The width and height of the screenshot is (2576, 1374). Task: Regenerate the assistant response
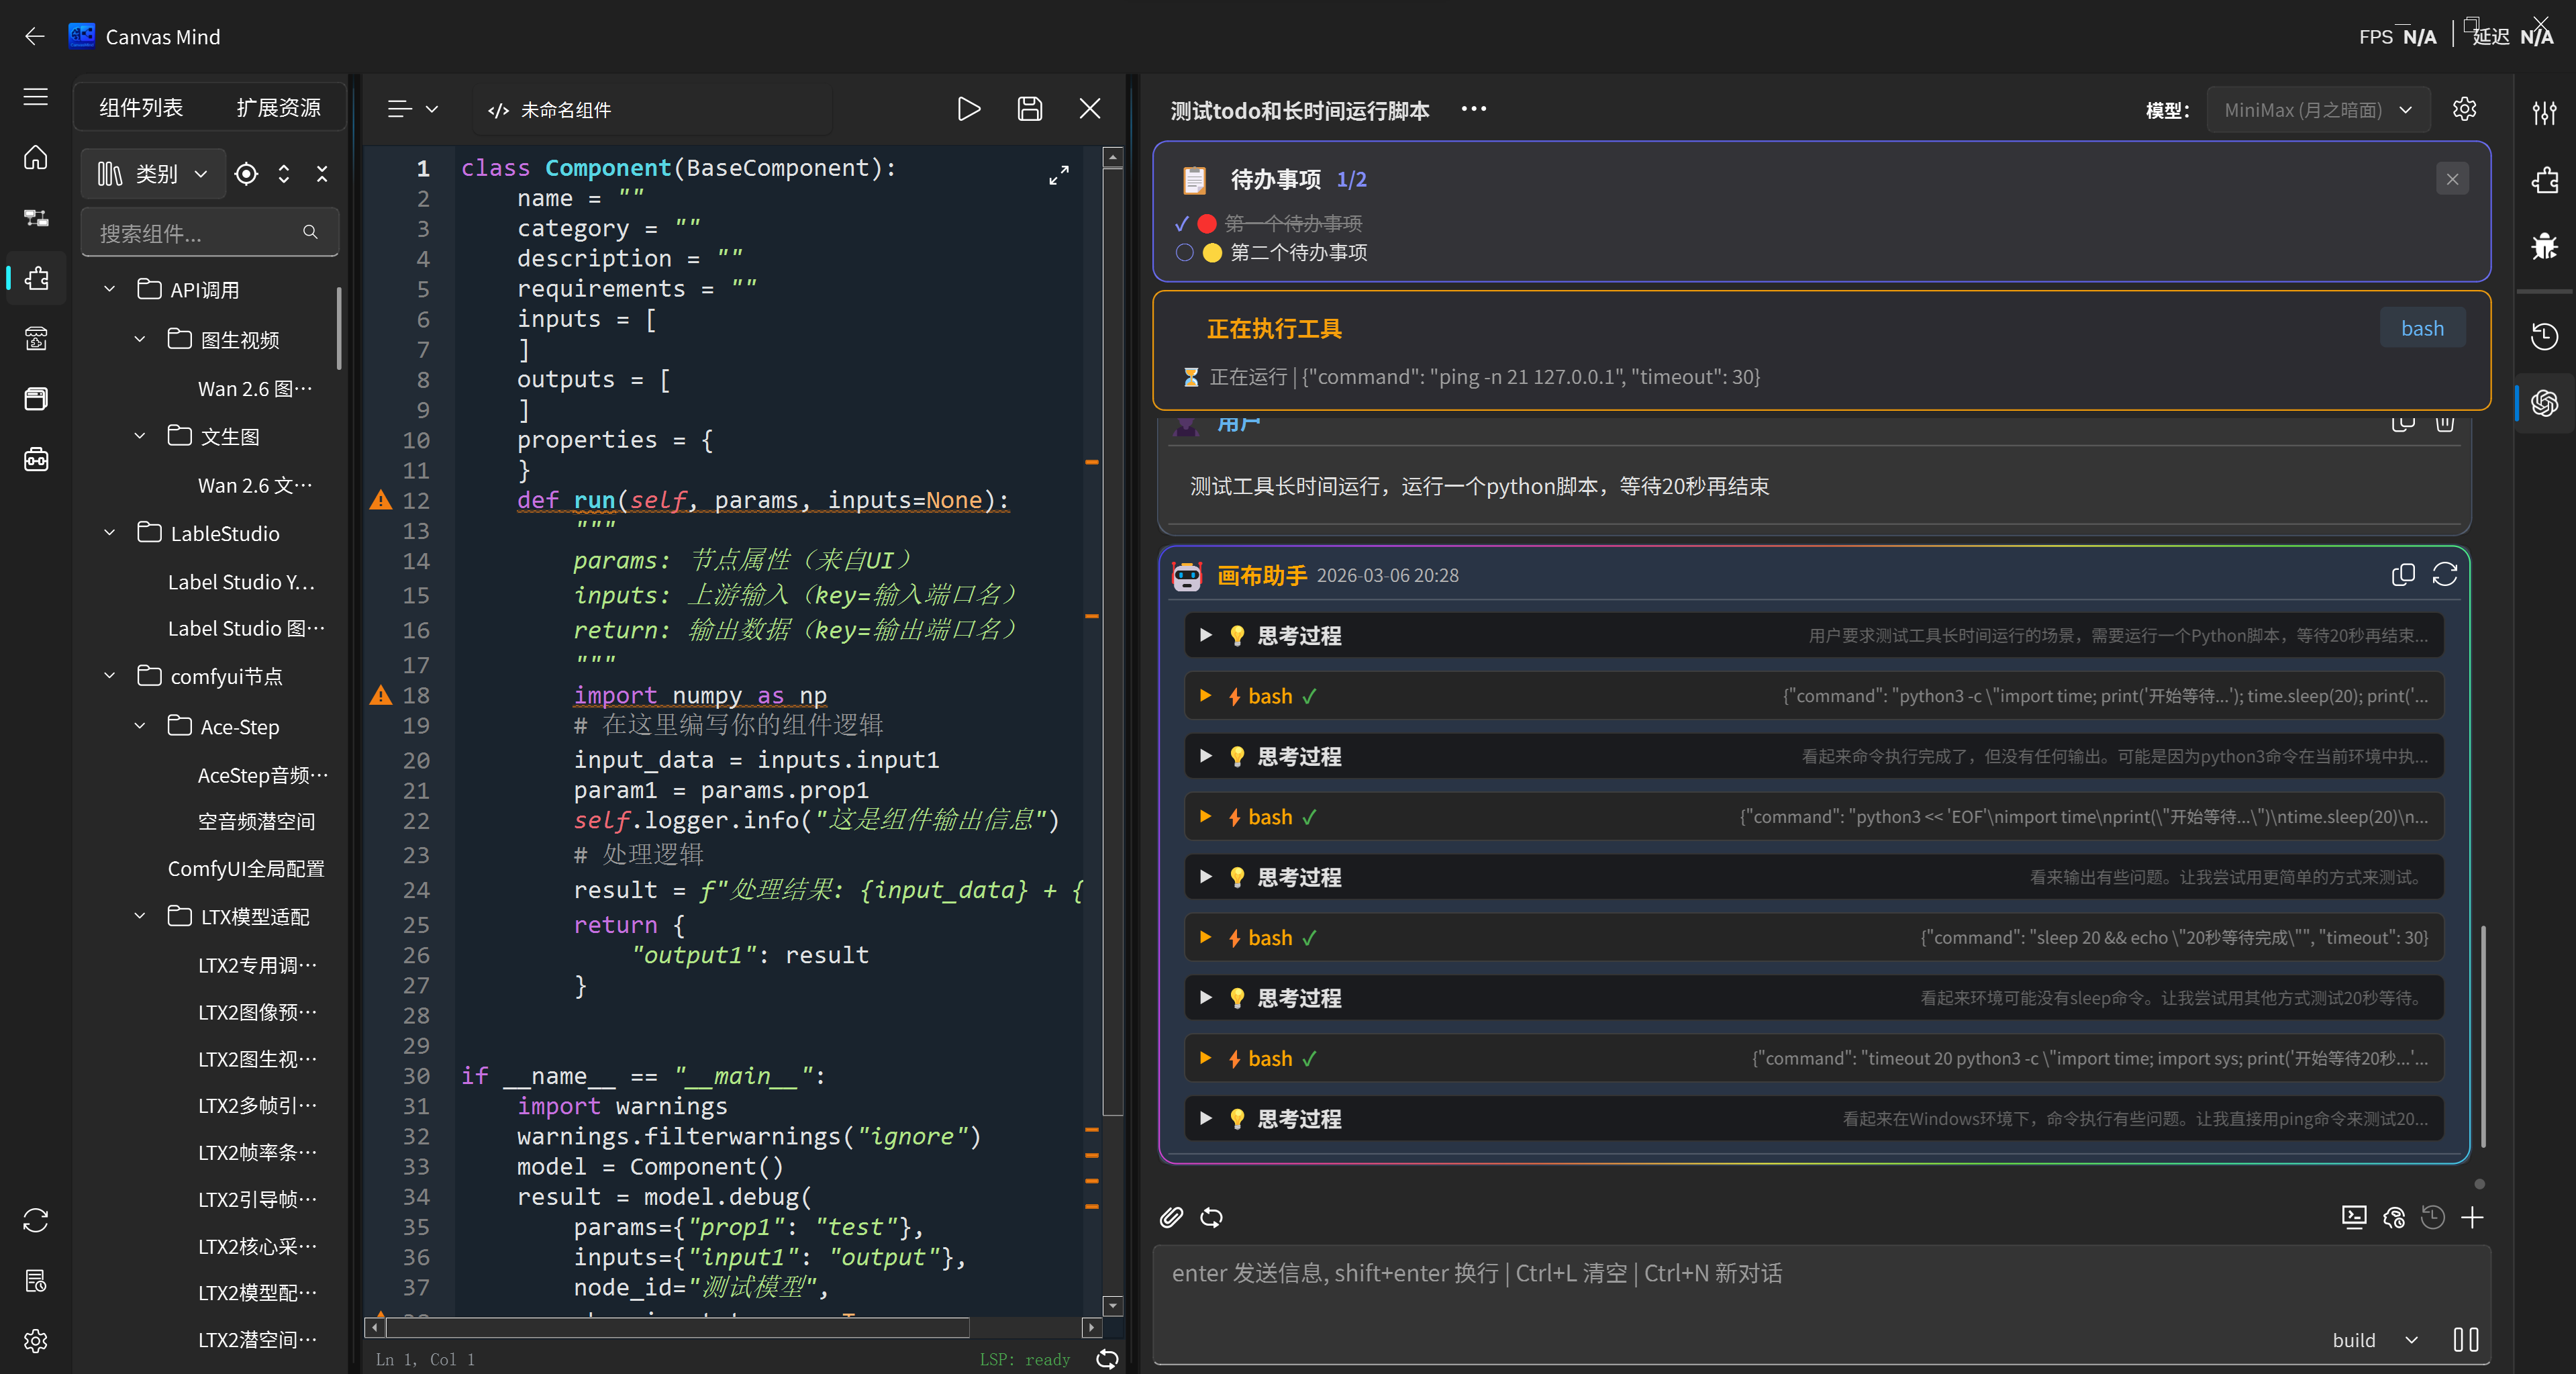click(2444, 575)
